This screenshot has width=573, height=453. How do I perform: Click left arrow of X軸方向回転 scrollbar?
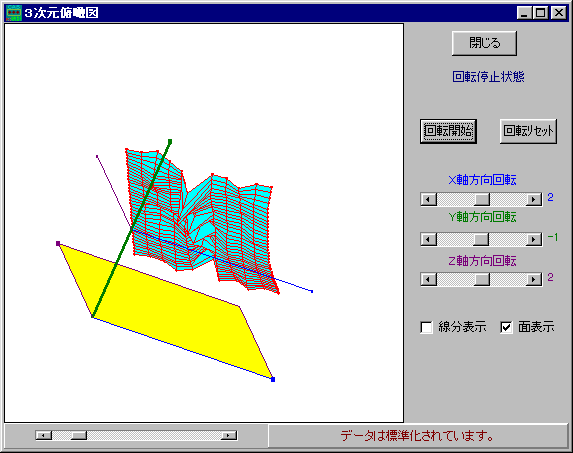[x=429, y=199]
